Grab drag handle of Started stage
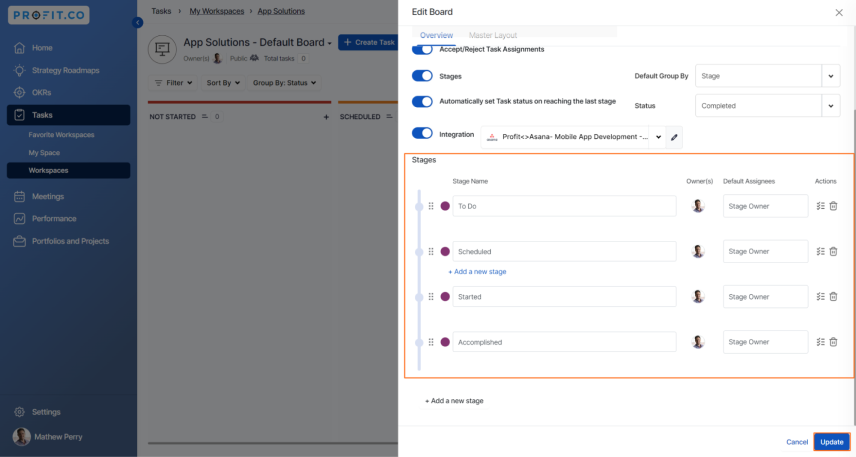The image size is (856, 457). (x=431, y=297)
